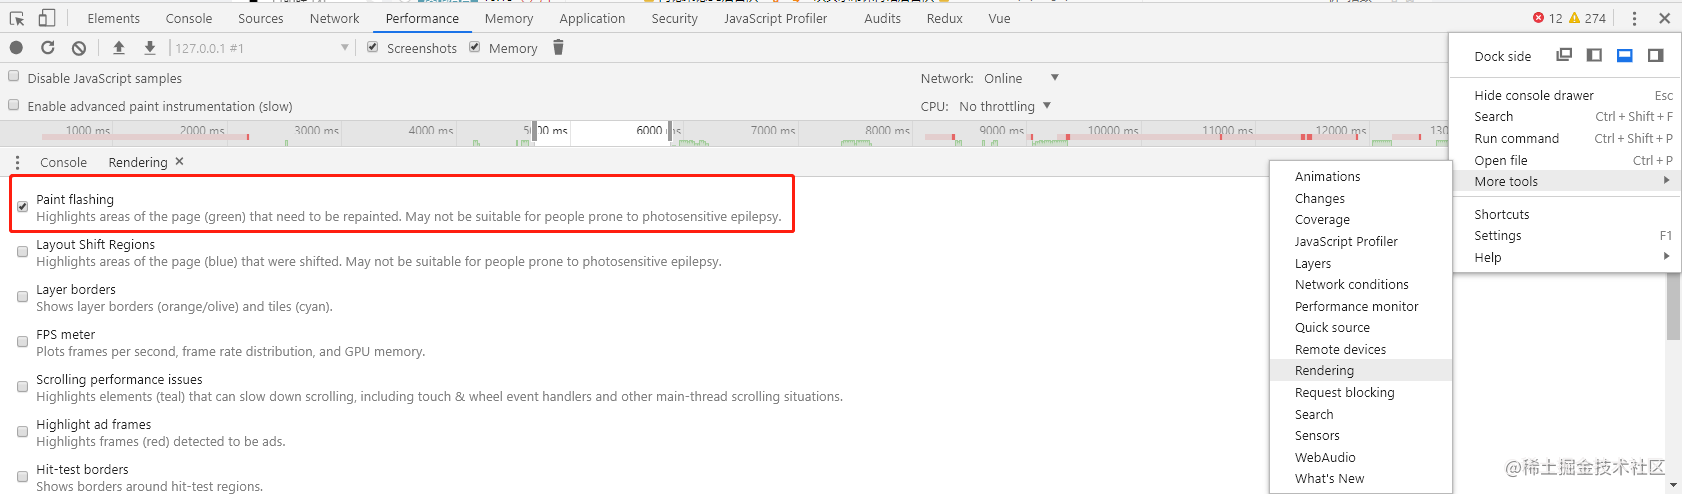Viewport: 1682px width, 494px height.
Task: Open the Audits tab
Action: (x=882, y=18)
